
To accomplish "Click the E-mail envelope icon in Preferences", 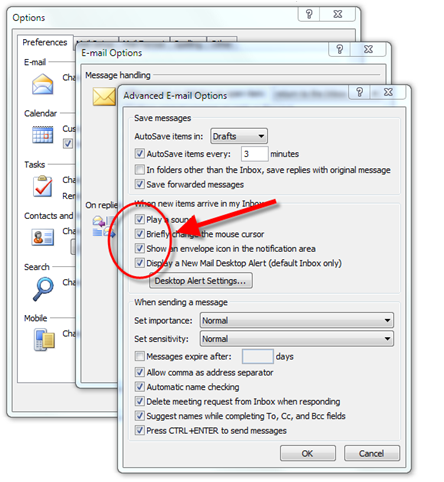I will point(42,84).
